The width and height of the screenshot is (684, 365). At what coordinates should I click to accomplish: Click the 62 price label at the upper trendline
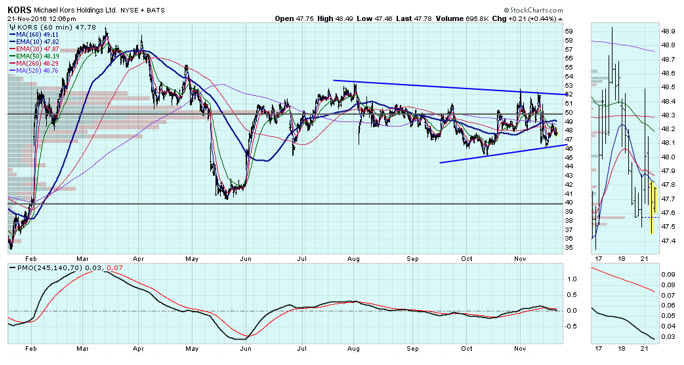[569, 95]
